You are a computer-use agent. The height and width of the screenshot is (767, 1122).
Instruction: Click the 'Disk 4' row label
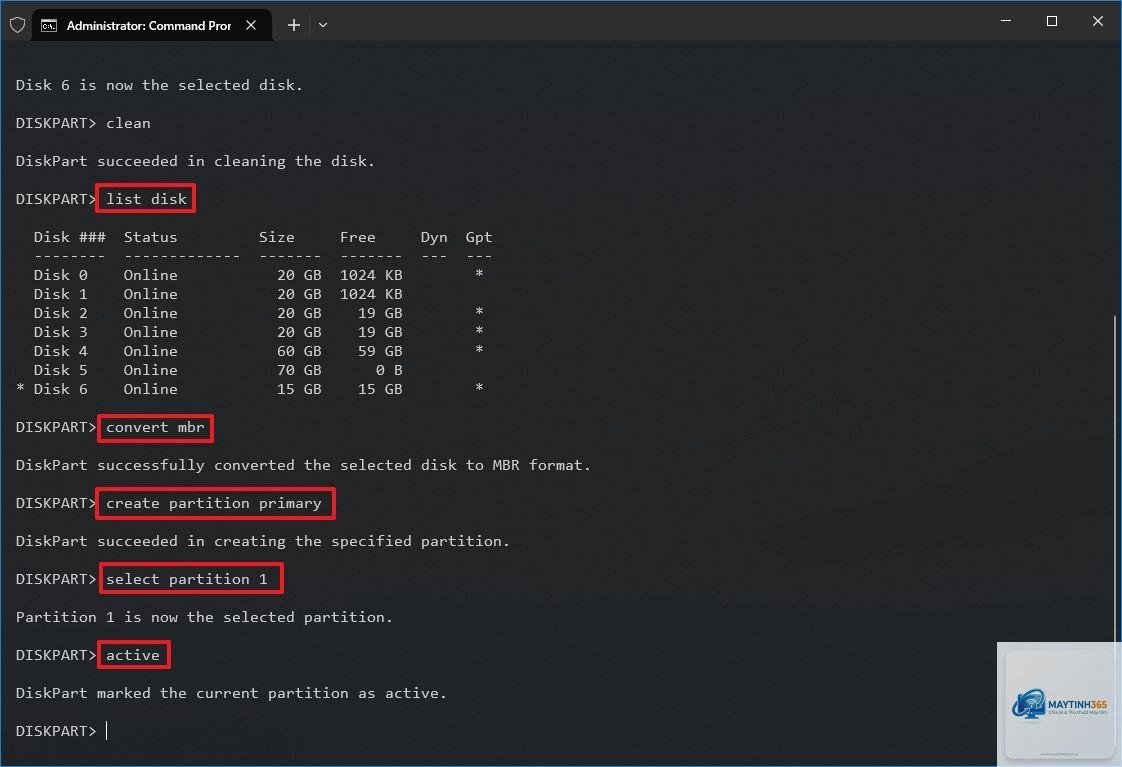pyautogui.click(x=61, y=351)
